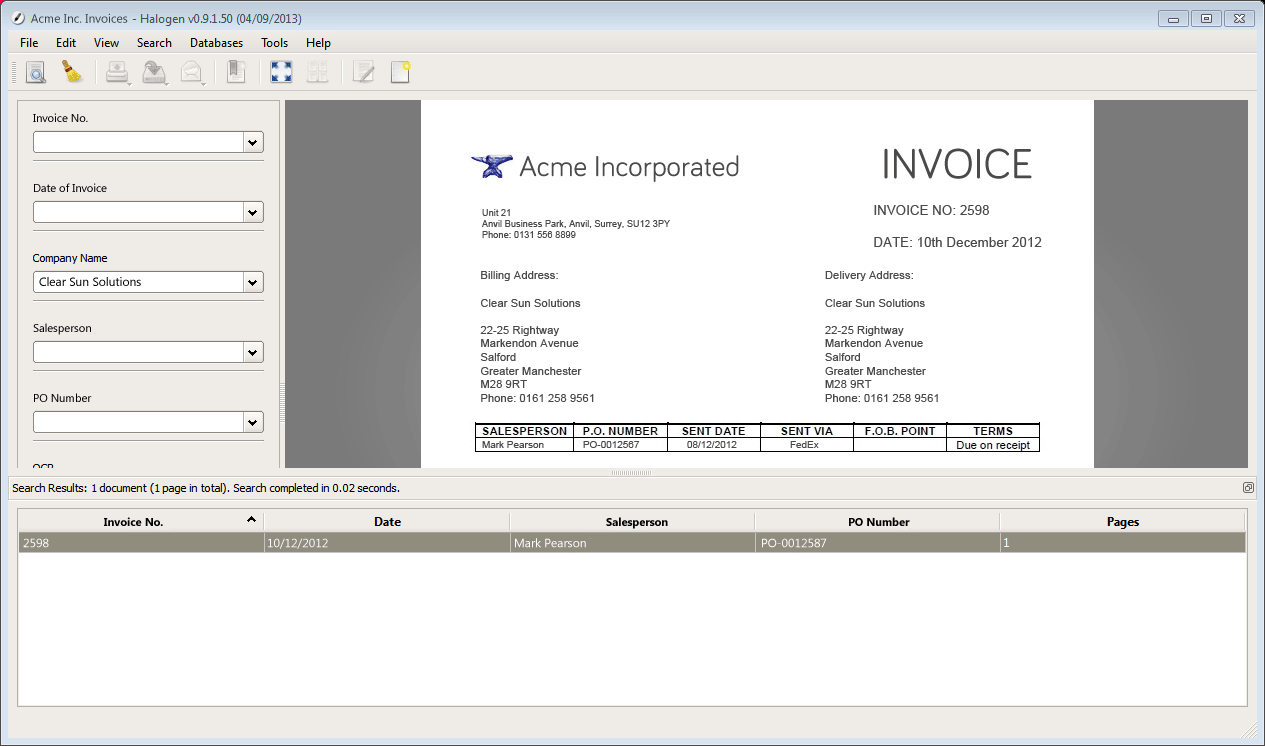Screen dimensions: 1265x746
Task: Toggle the fit-to-window view icon
Action: [281, 72]
